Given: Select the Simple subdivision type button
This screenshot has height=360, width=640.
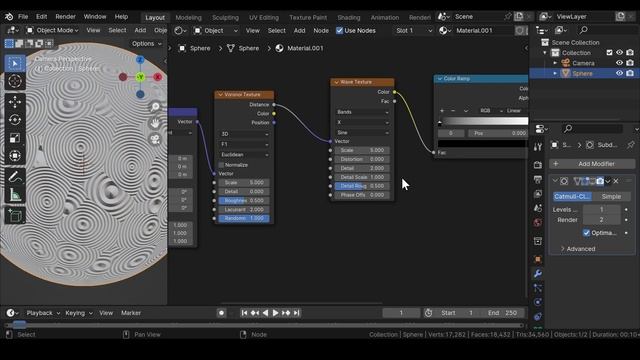Looking at the screenshot, I should [611, 196].
